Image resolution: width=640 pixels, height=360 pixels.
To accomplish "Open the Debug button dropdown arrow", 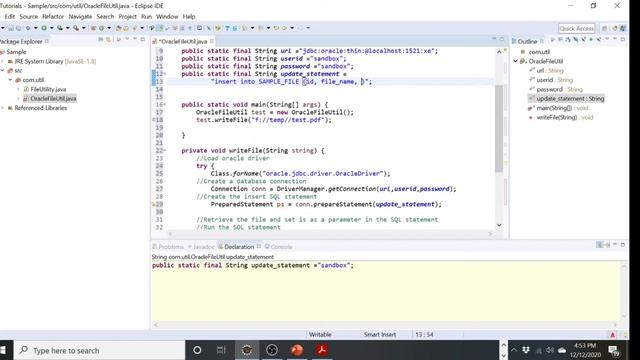I will coord(36,28).
